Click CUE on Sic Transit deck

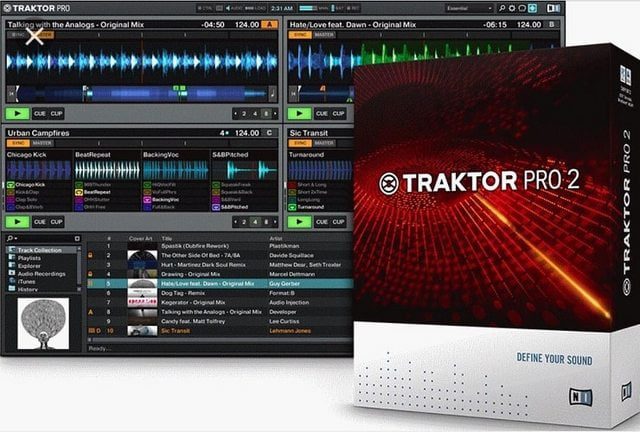322,222
